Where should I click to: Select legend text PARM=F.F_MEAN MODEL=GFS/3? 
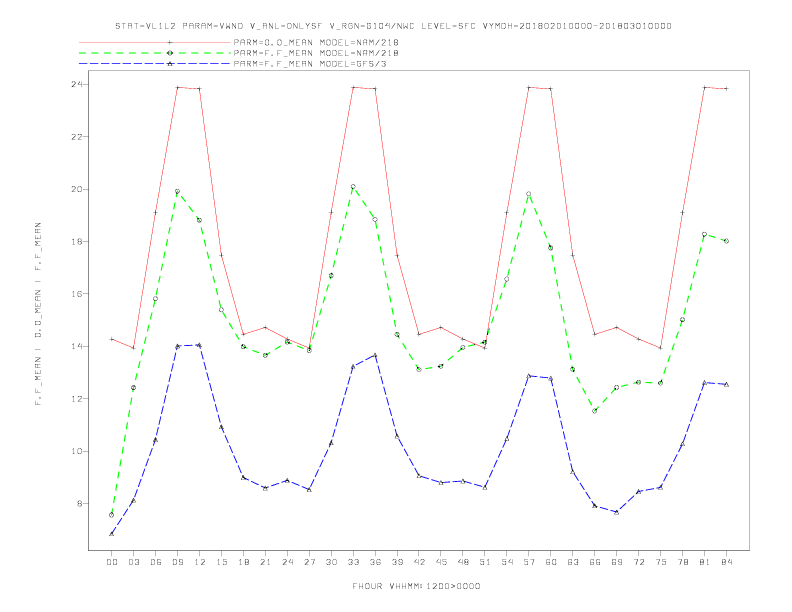[310, 64]
